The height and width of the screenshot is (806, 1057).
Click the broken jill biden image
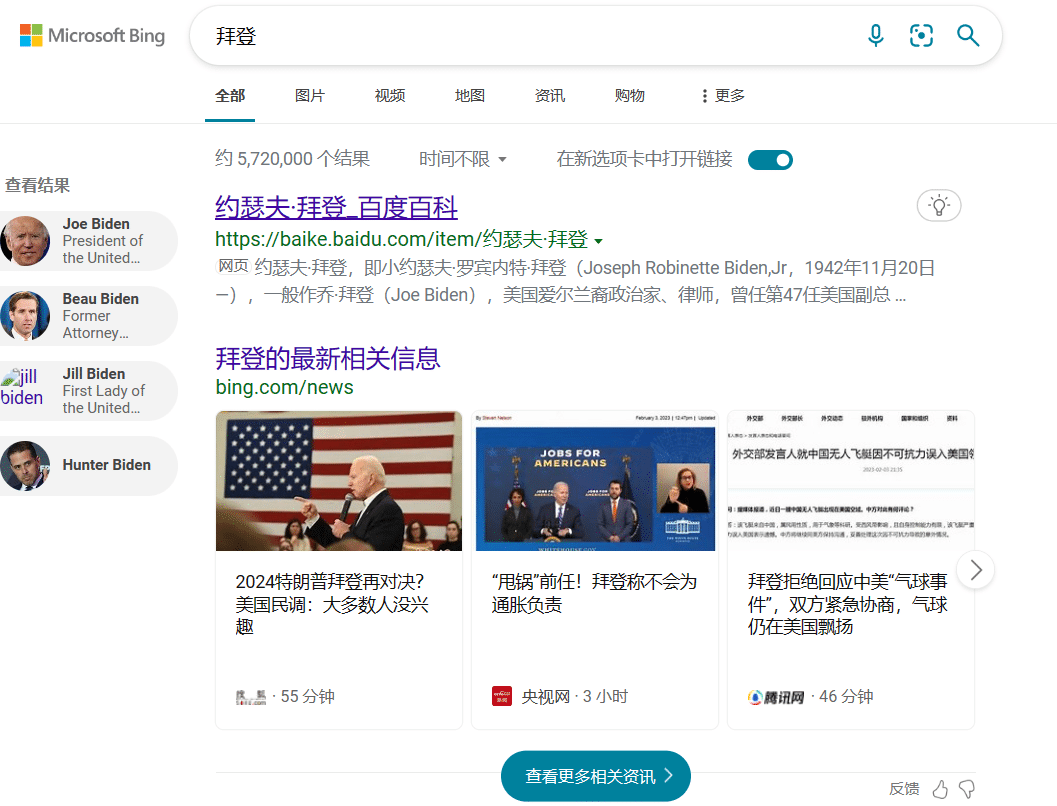[x=22, y=388]
